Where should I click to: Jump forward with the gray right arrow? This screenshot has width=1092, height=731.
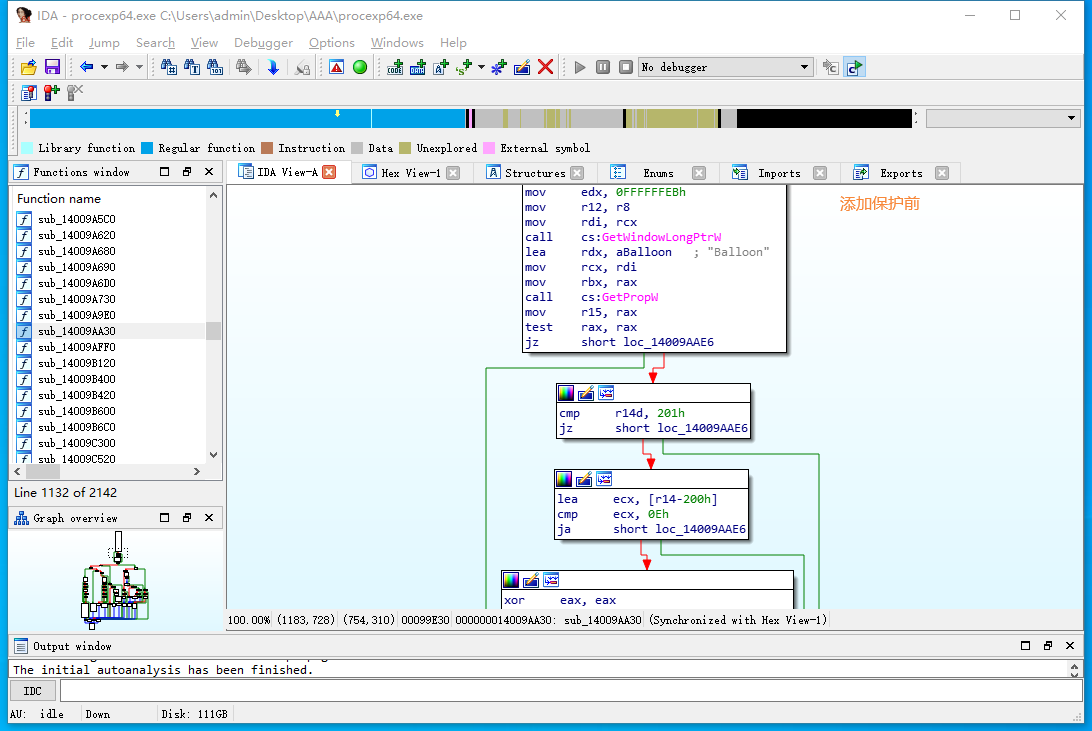(122, 68)
